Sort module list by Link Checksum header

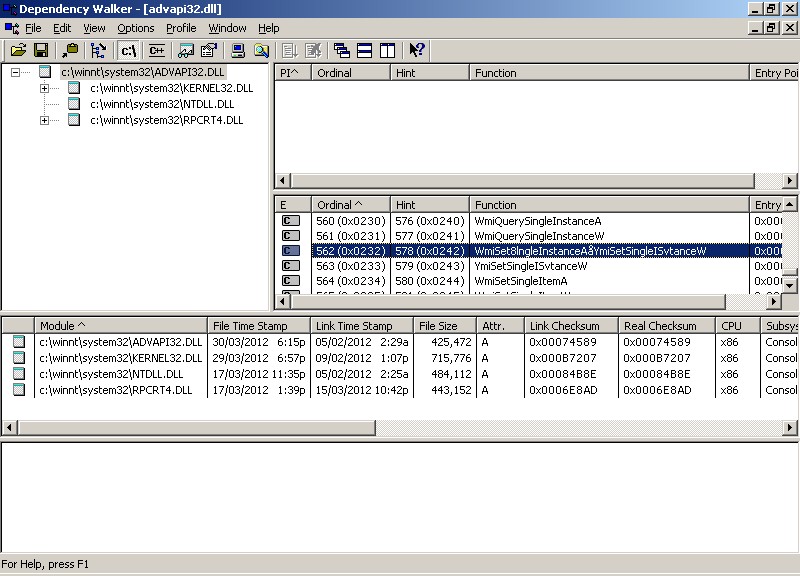point(571,326)
